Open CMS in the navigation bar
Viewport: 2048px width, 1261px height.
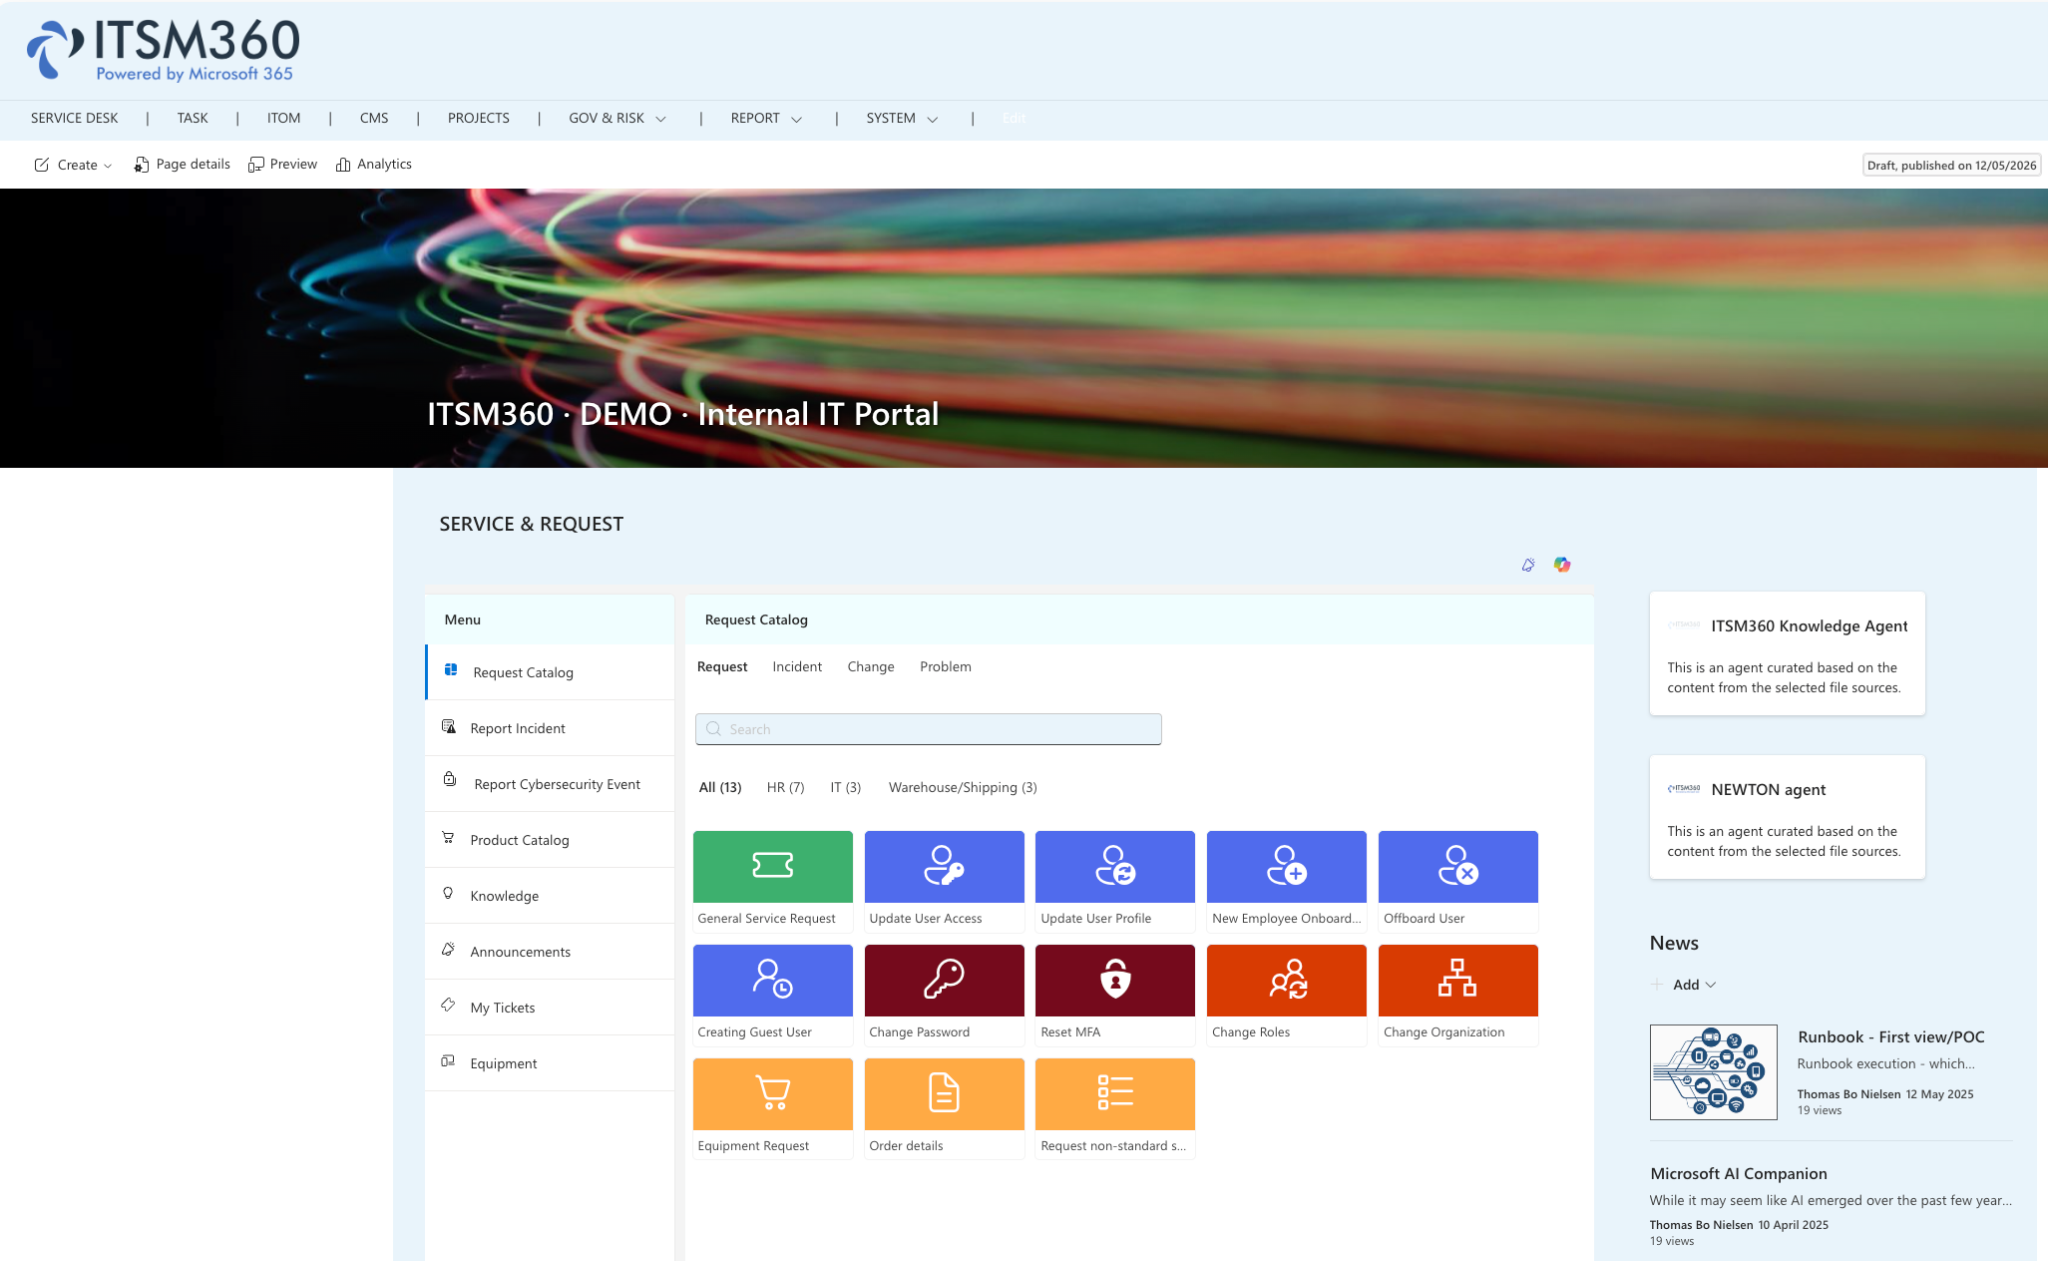click(374, 118)
